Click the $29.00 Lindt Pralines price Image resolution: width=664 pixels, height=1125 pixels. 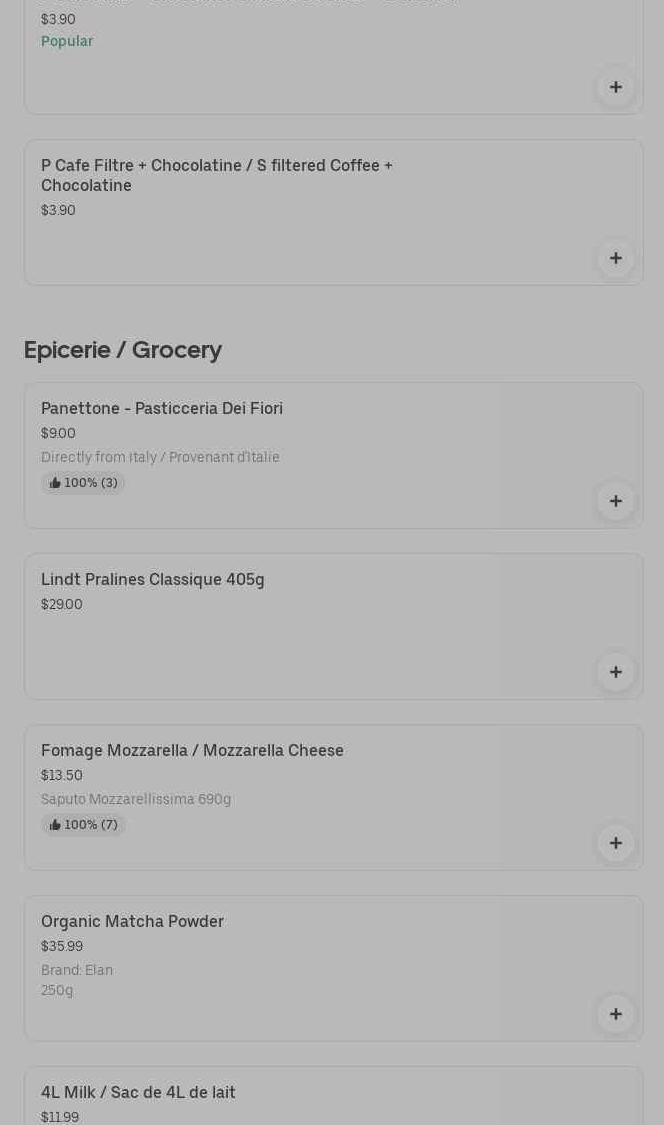pyautogui.click(x=62, y=604)
